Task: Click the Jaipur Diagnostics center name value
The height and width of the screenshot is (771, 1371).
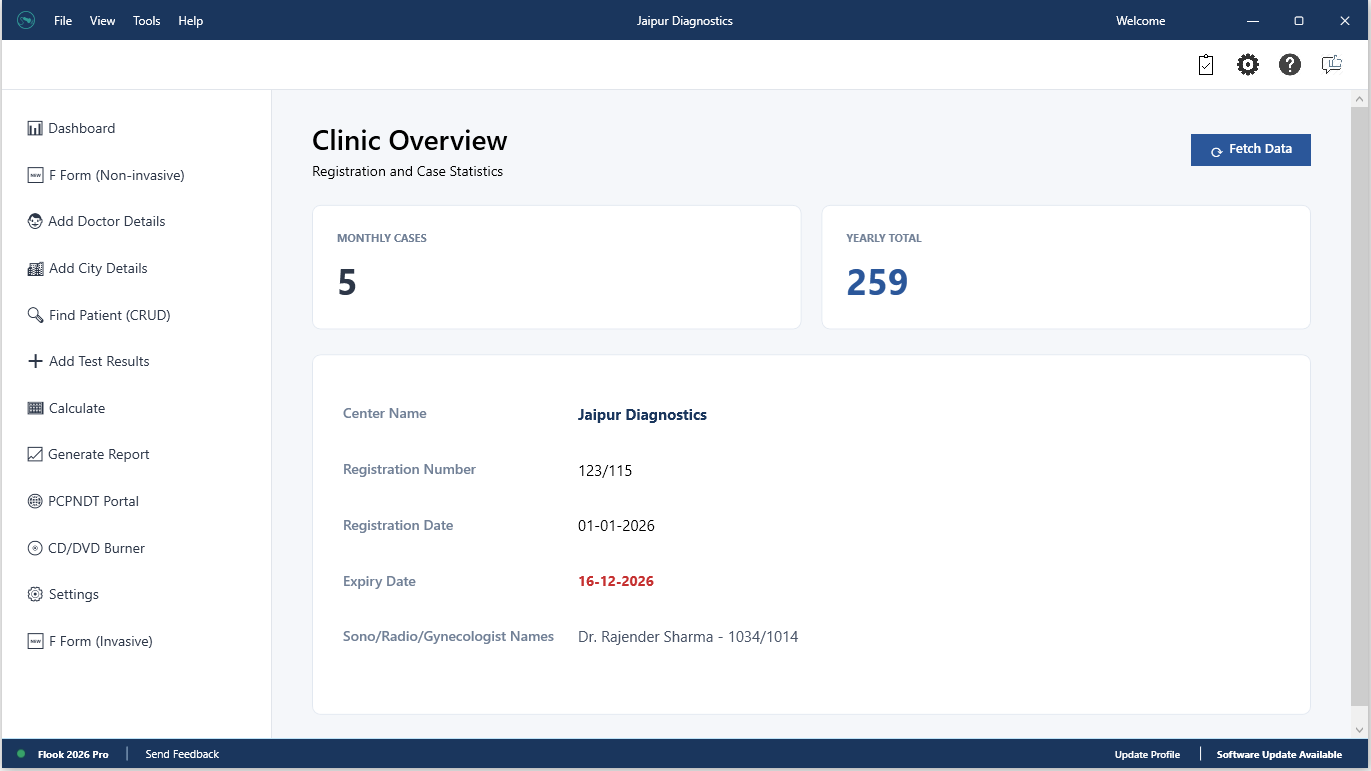Action: [x=642, y=414]
